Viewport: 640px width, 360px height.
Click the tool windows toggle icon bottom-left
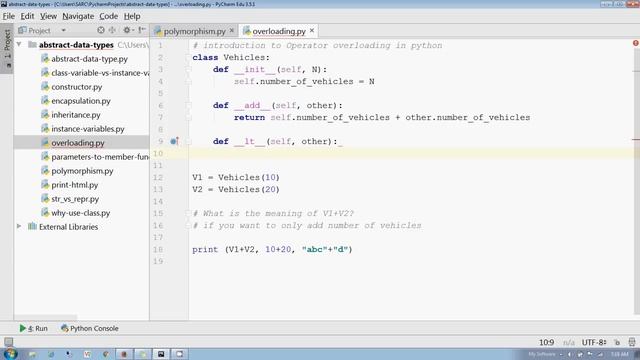click(x=8, y=342)
